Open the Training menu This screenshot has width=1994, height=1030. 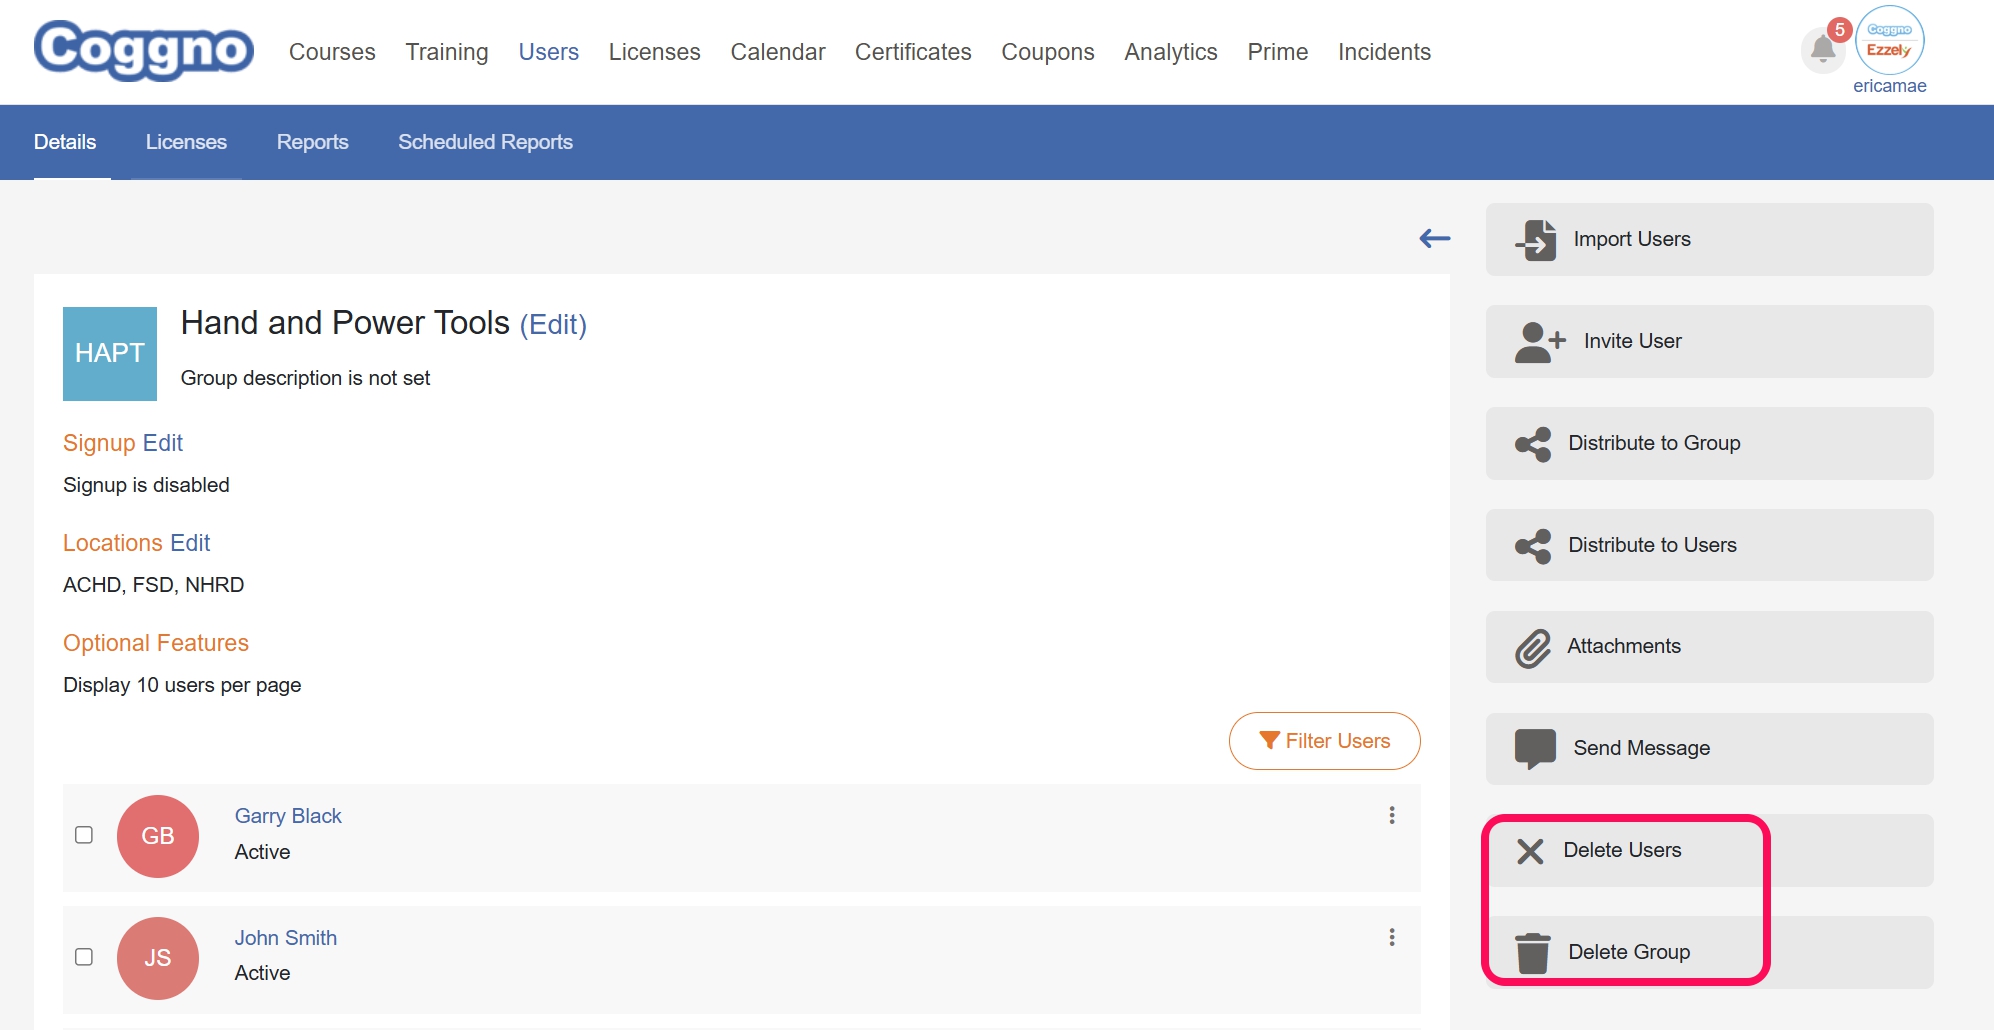(447, 52)
